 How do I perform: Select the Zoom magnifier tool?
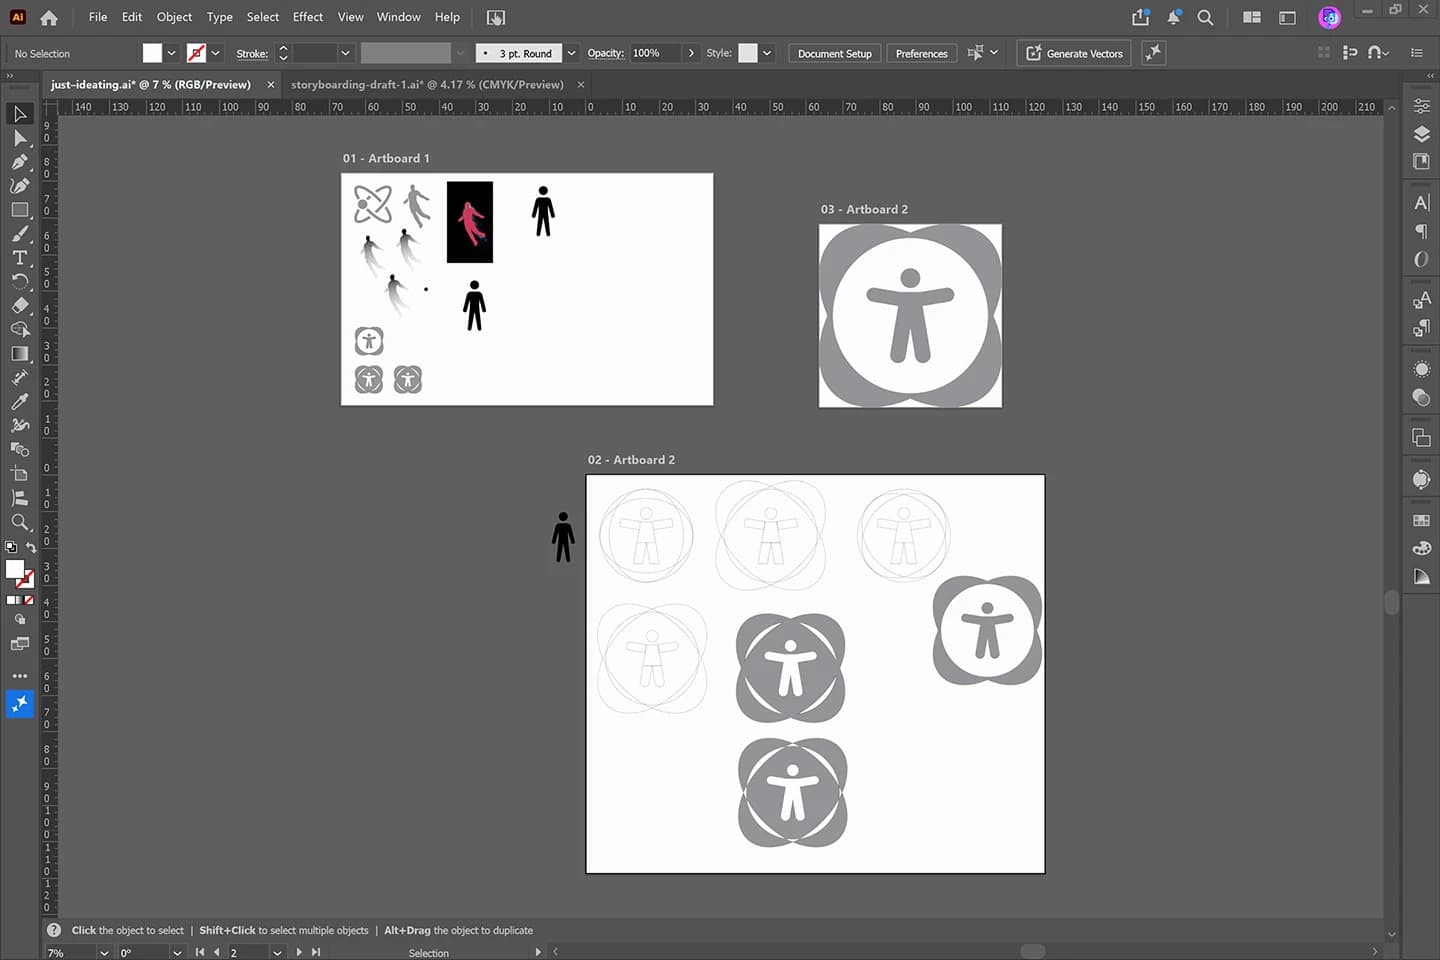click(x=20, y=522)
